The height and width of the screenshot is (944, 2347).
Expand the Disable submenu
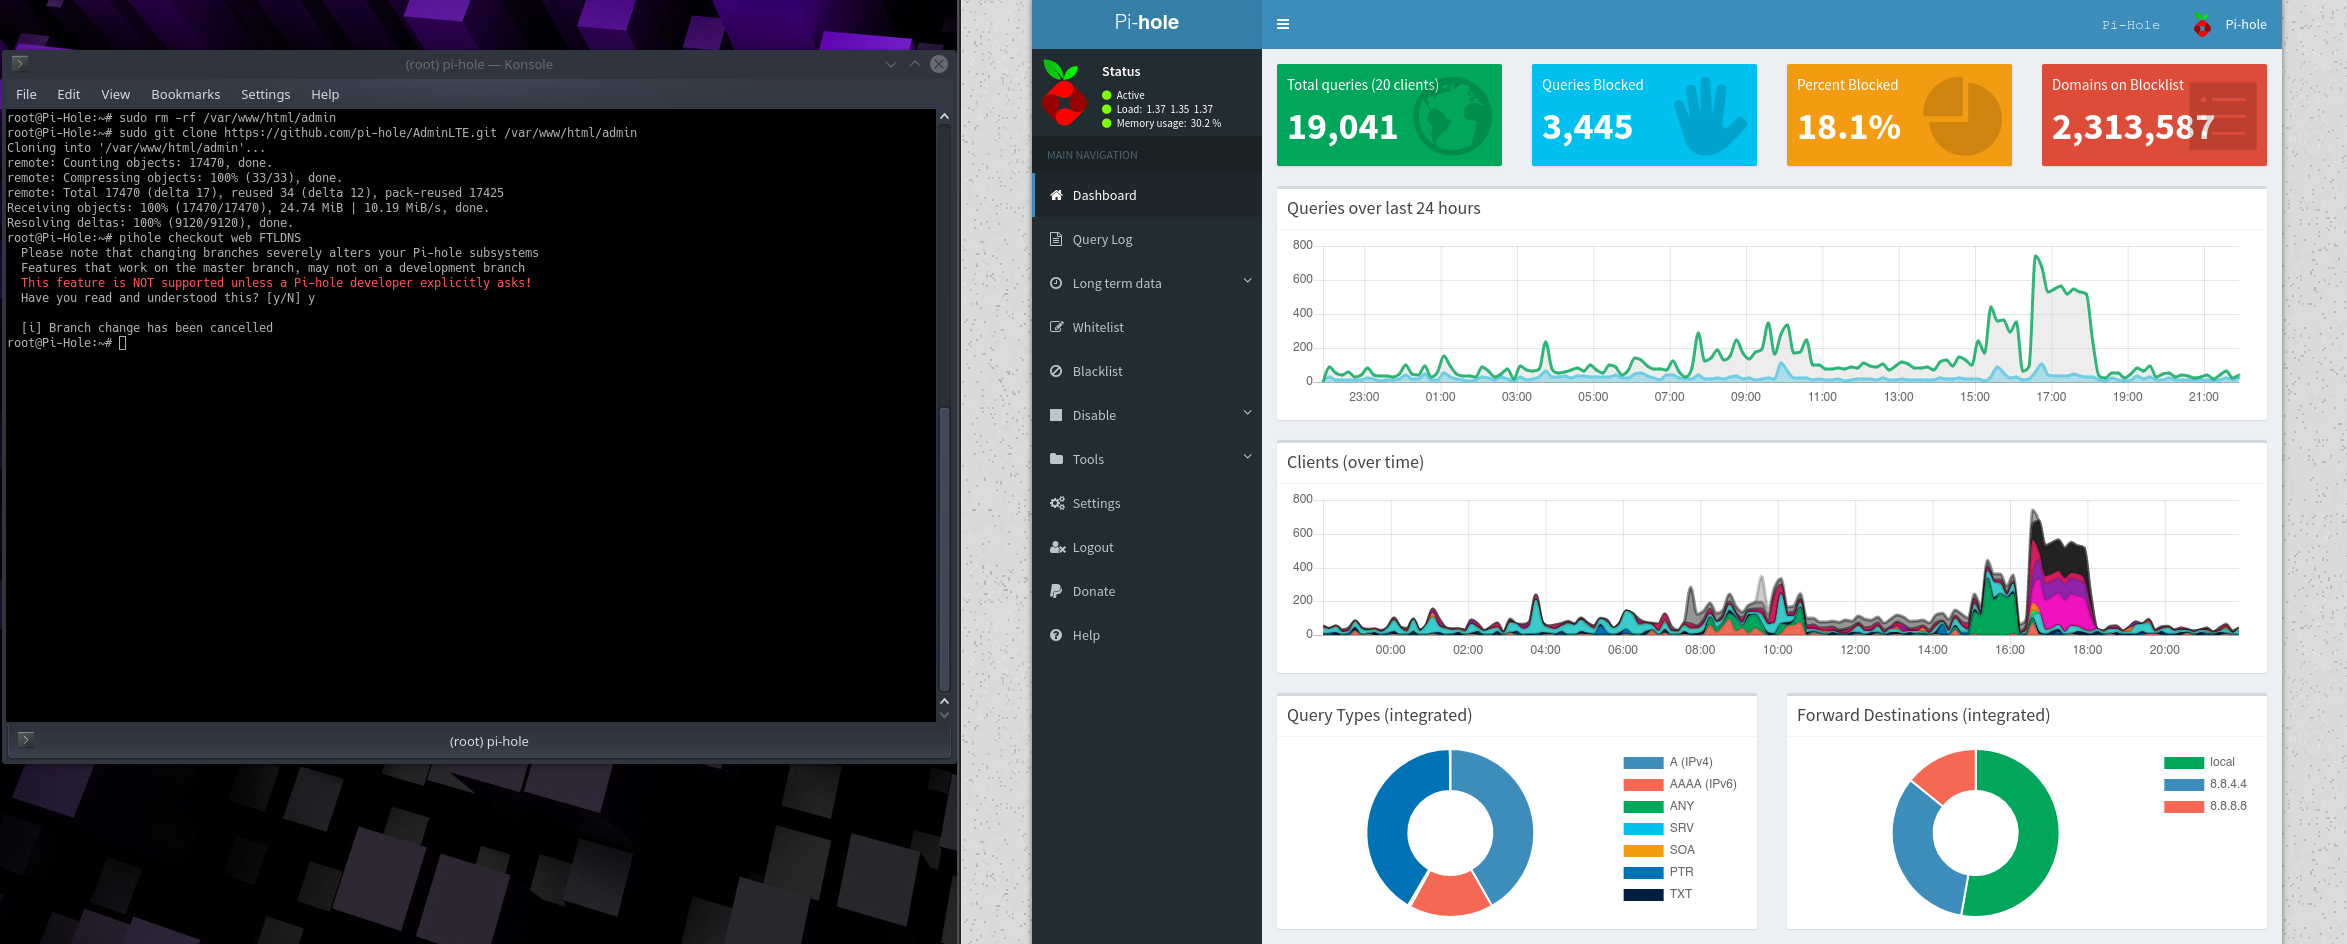[x=1247, y=413]
